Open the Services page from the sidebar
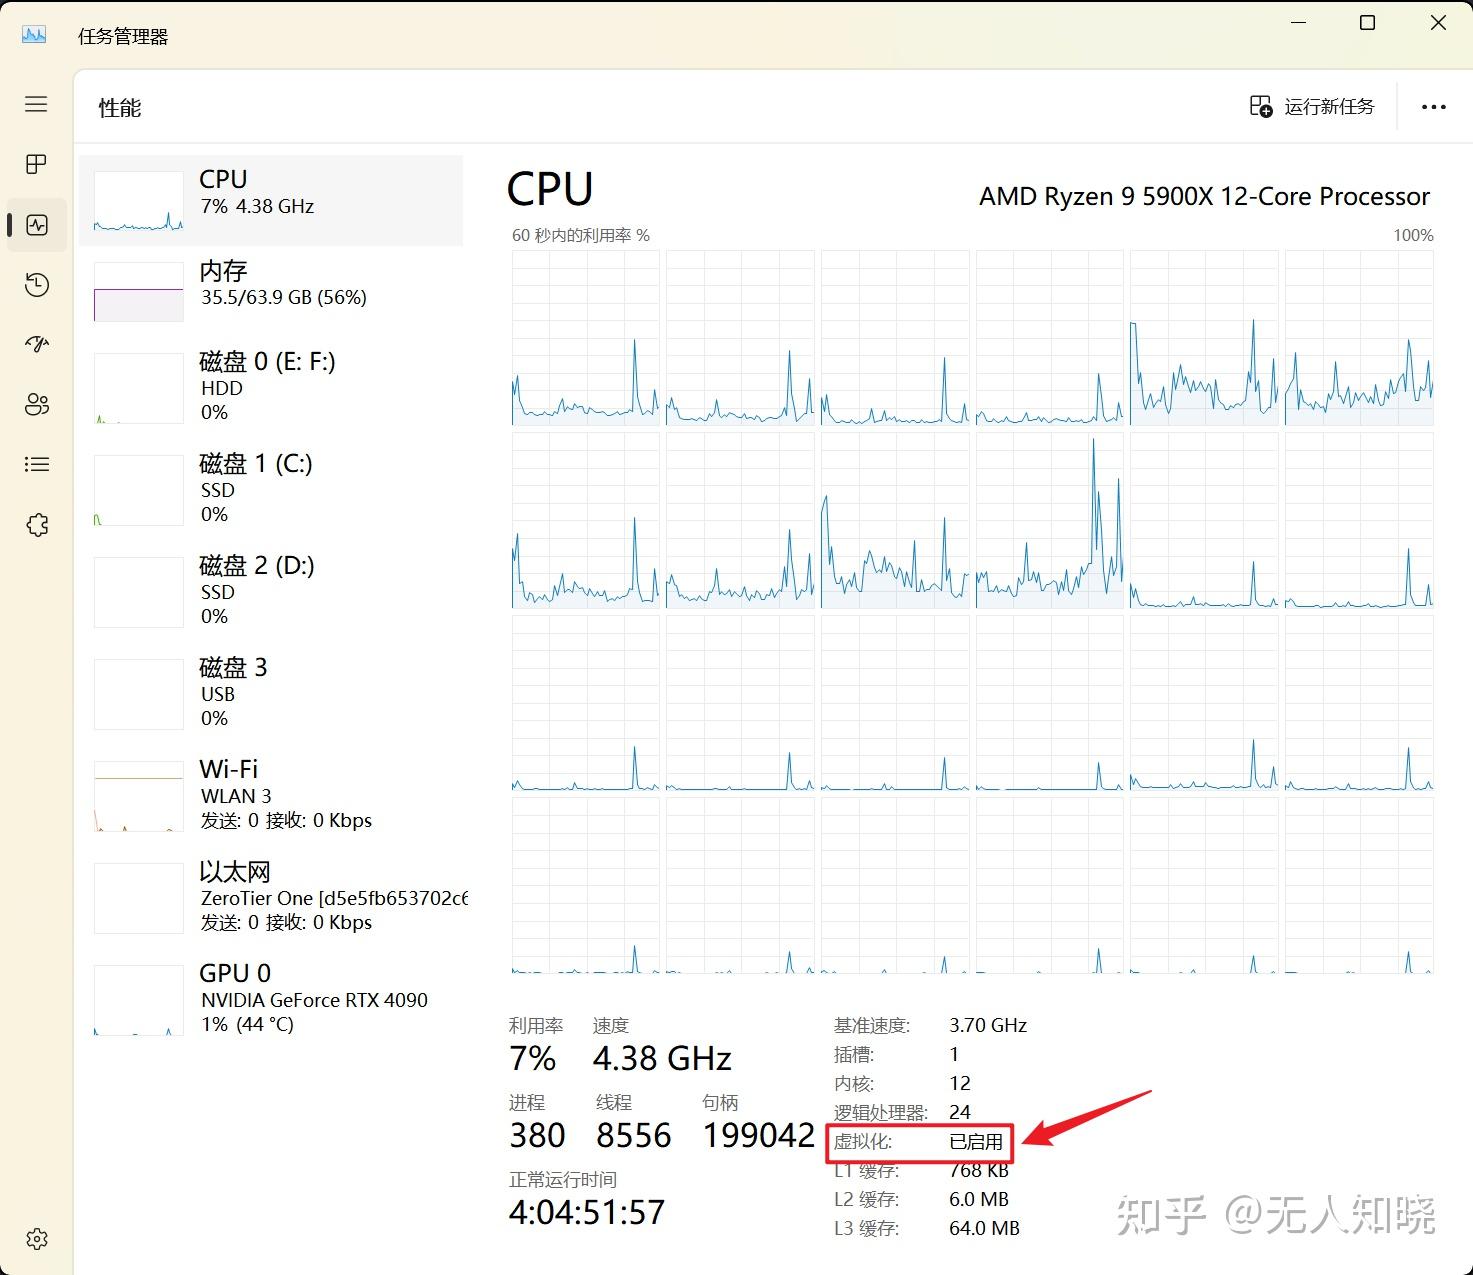The height and width of the screenshot is (1275, 1473). (36, 524)
